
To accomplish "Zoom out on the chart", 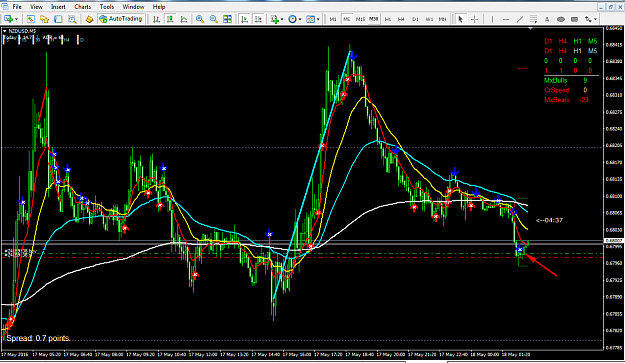I will 214,19.
